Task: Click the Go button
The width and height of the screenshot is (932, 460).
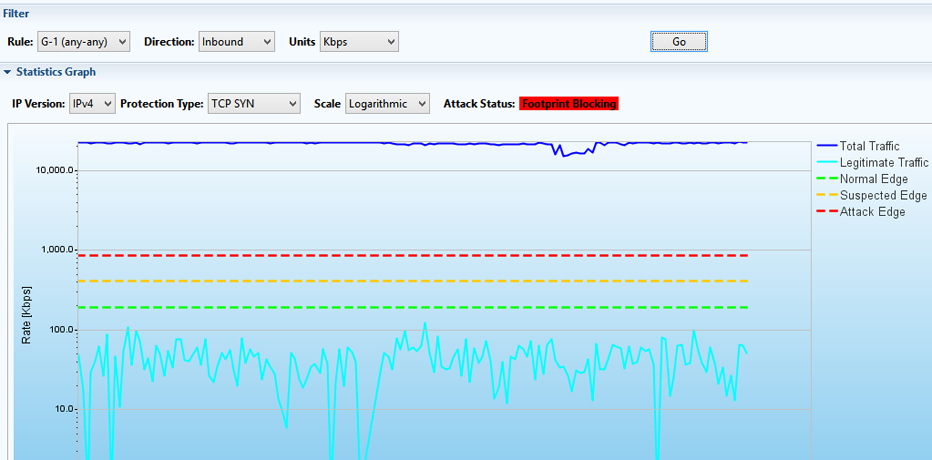Action: coord(679,42)
